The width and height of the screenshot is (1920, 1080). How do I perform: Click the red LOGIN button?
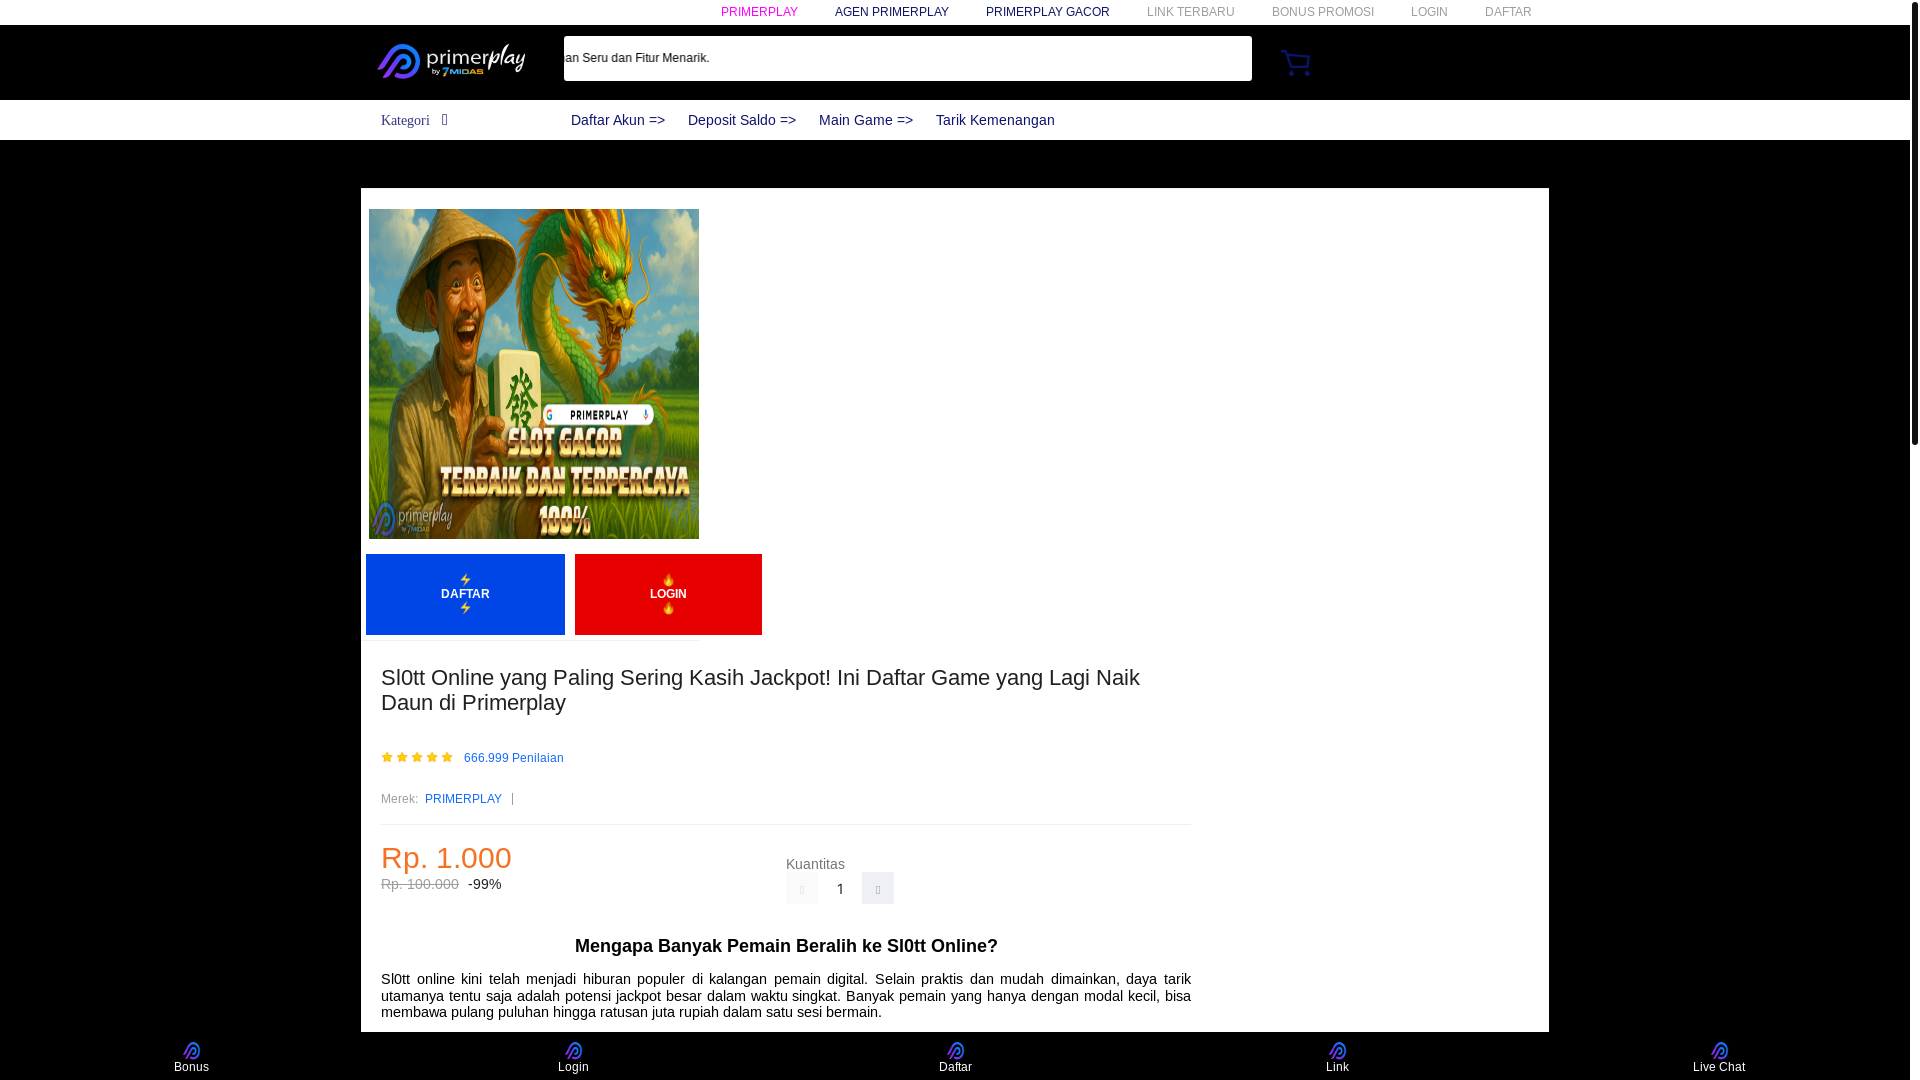[668, 594]
